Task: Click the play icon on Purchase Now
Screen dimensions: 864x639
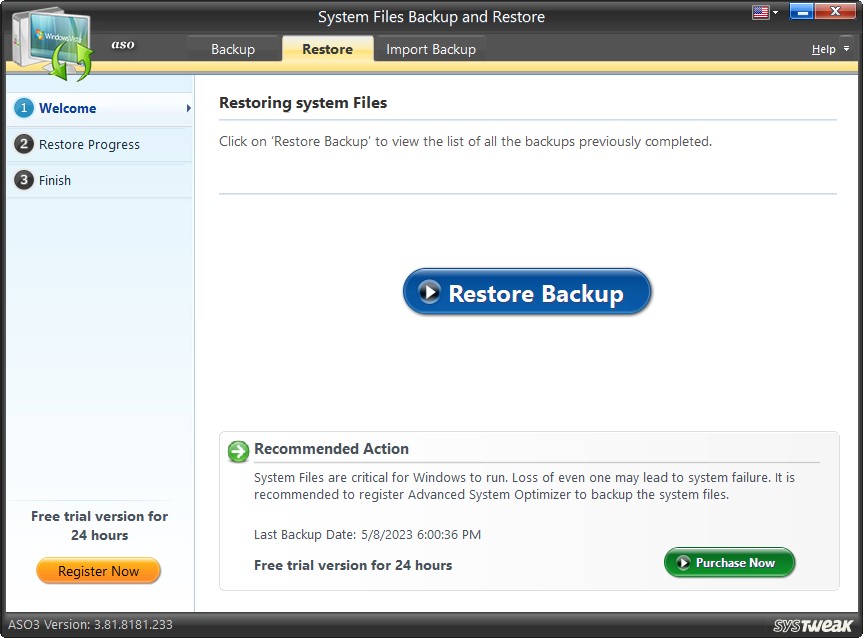Action: (683, 563)
